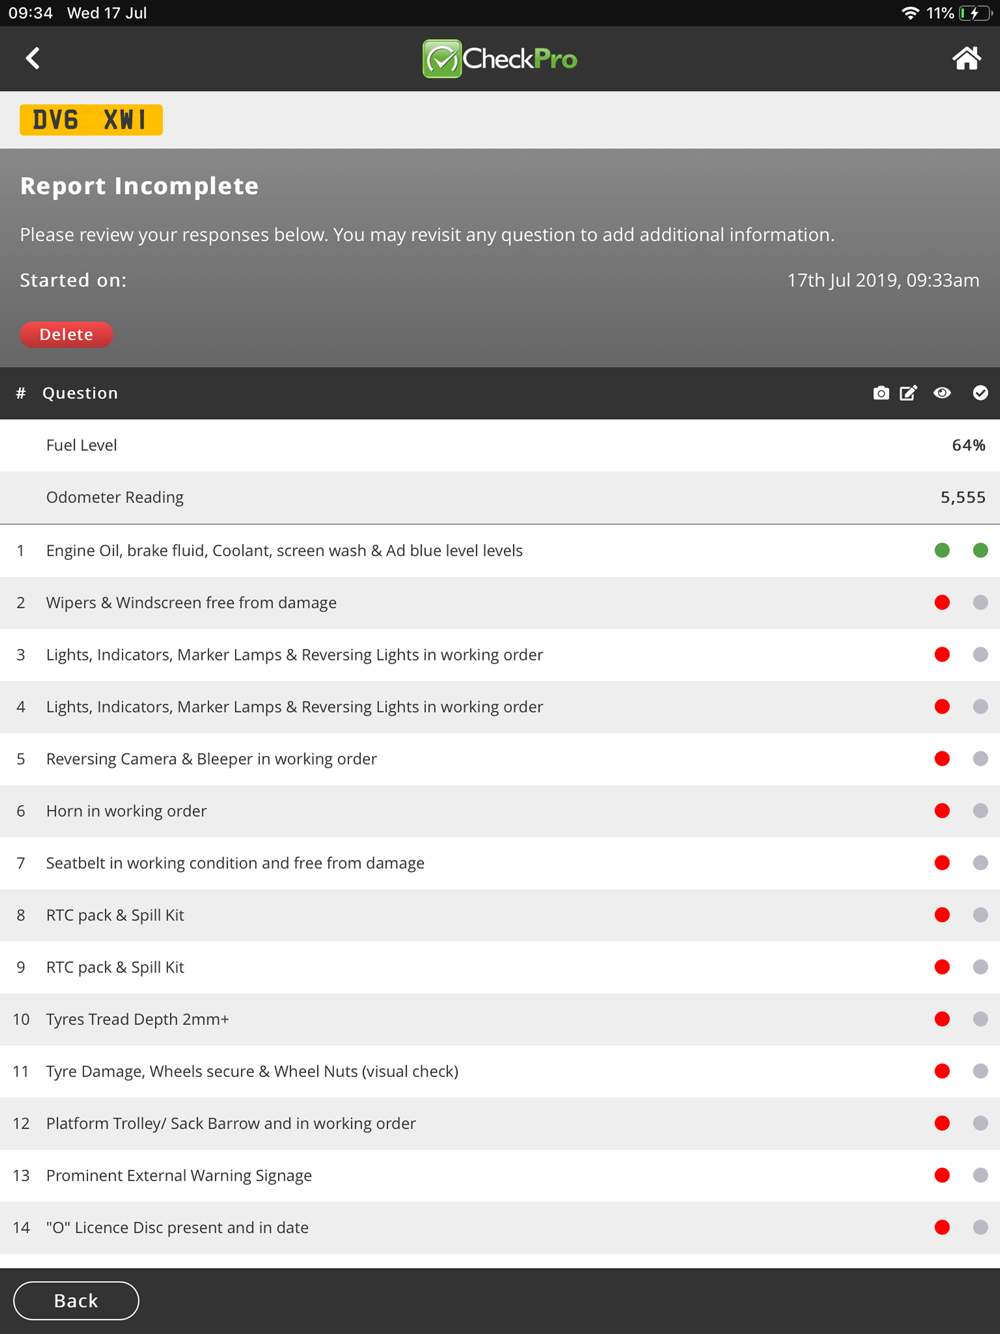Image resolution: width=1000 pixels, height=1334 pixels.
Task: Open question 12 Platform Trolley row
Action: point(500,1123)
